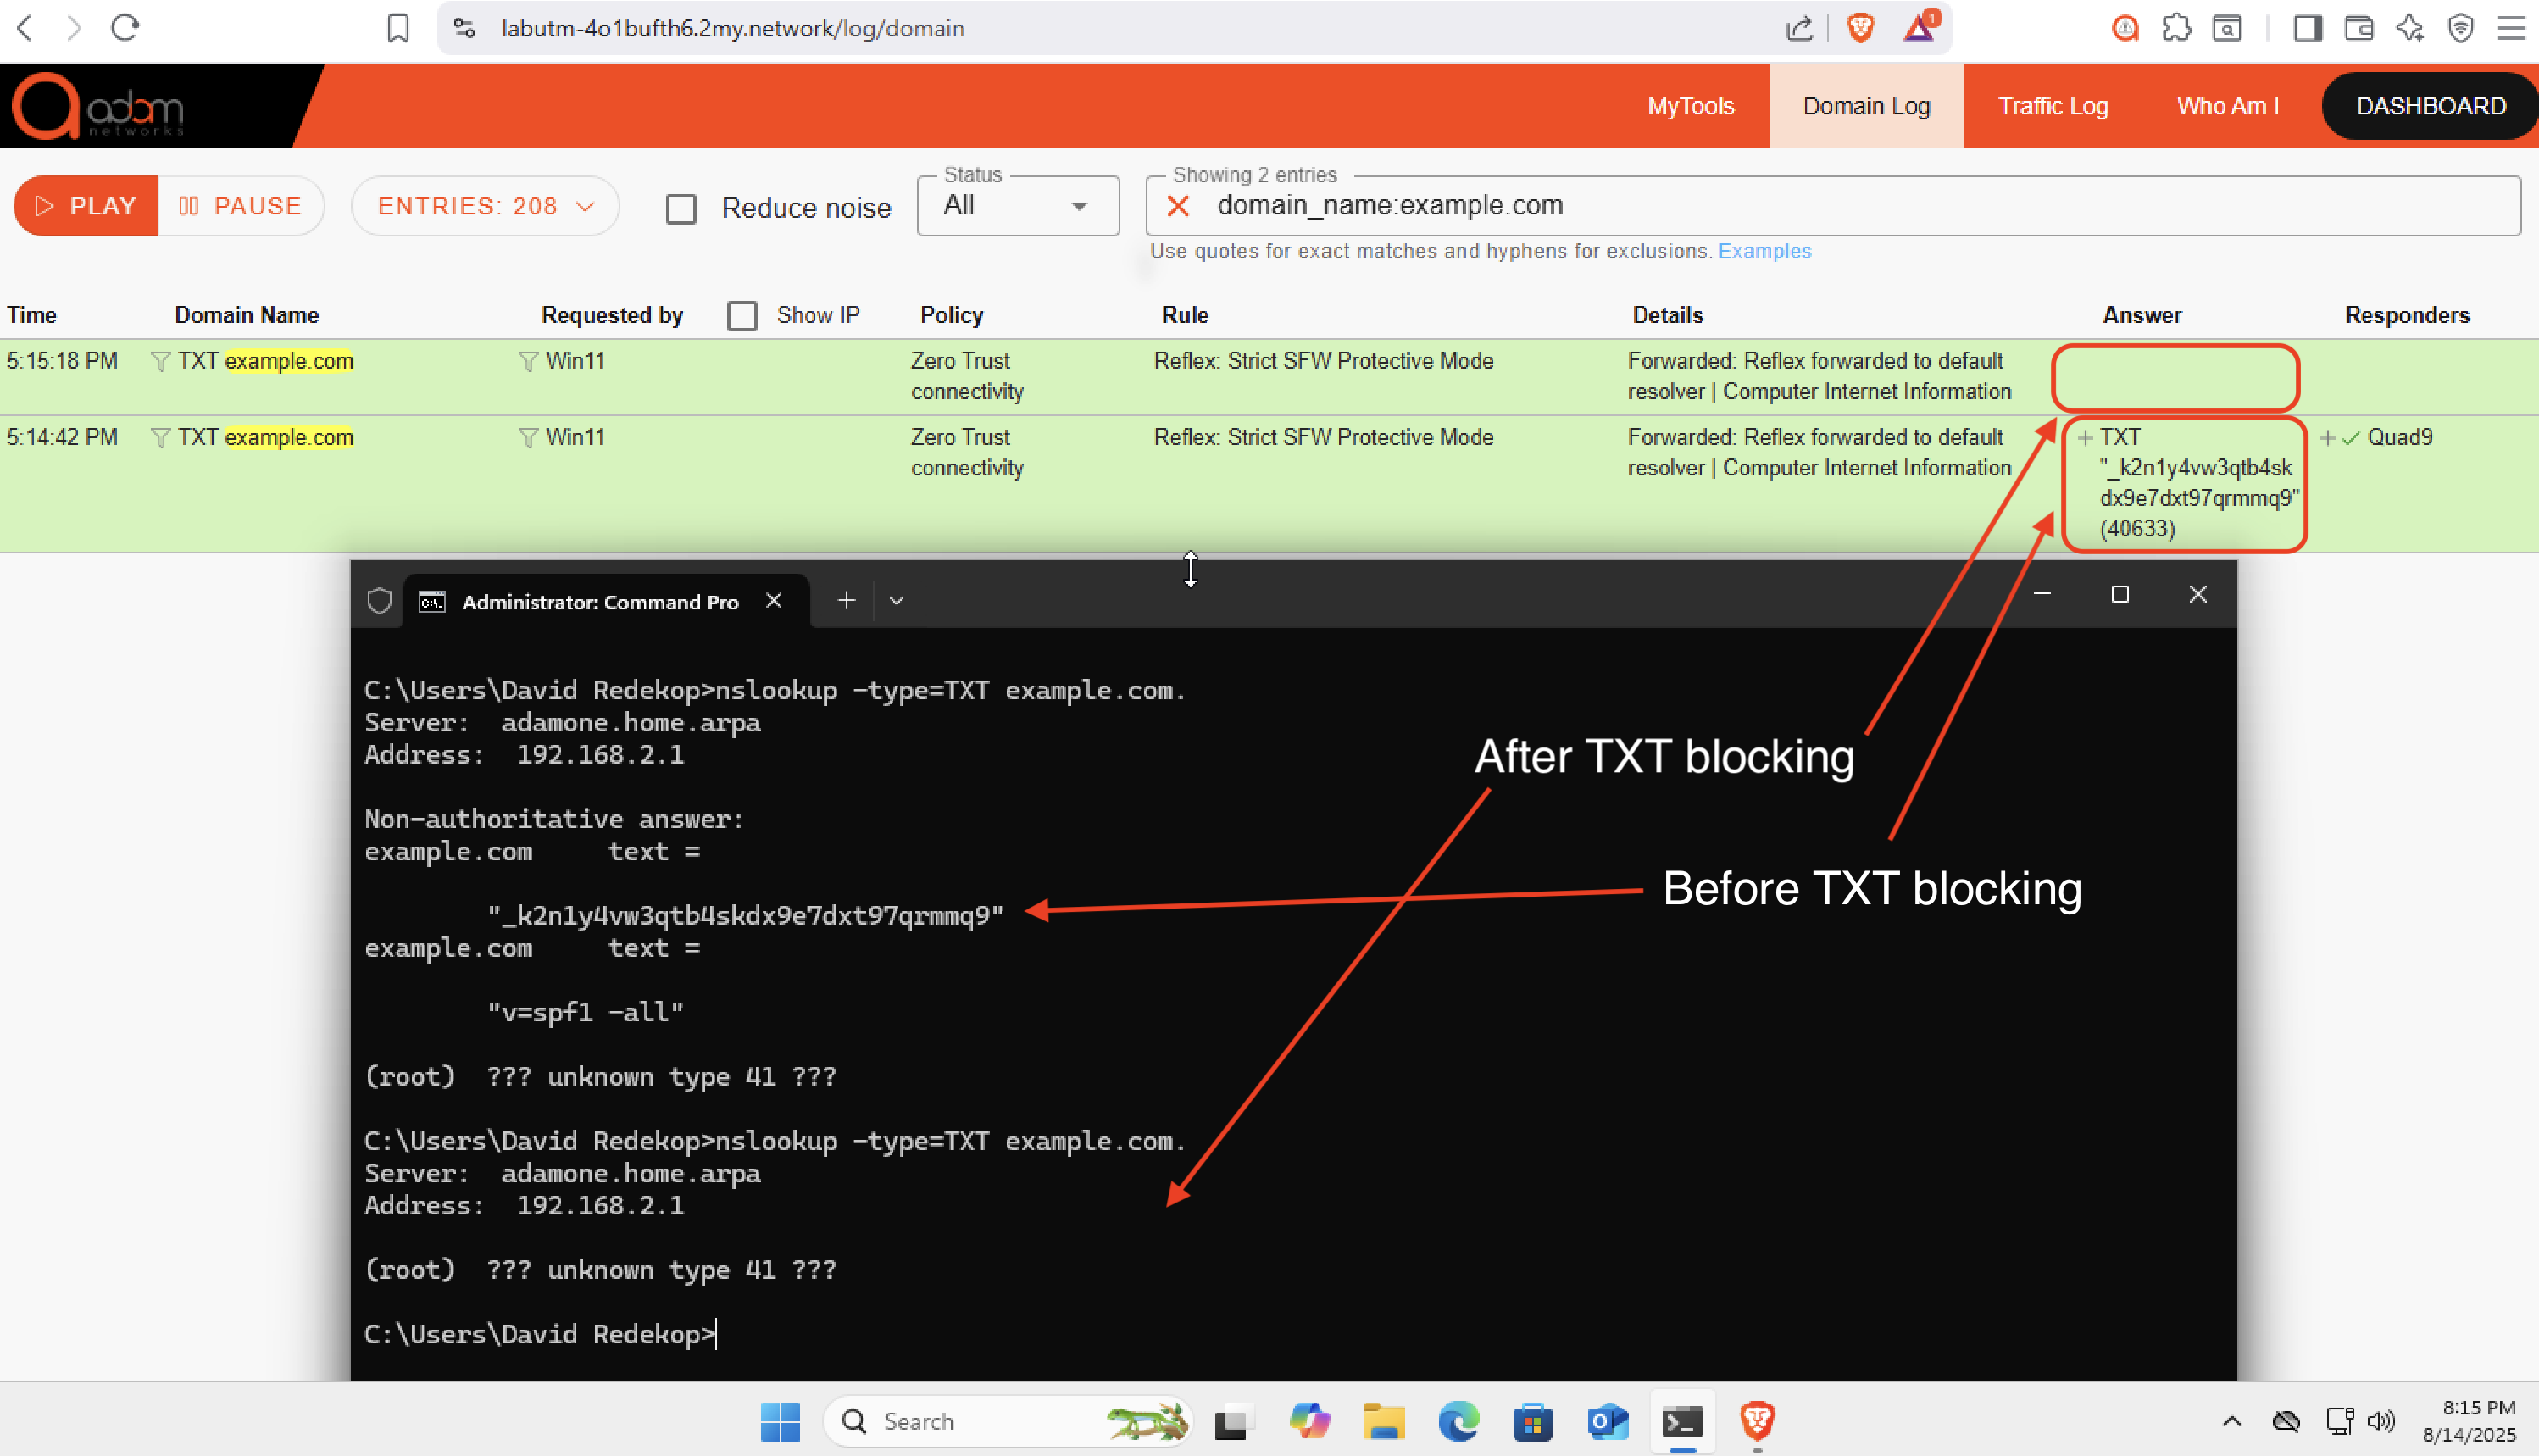
Task: Show hidden tray icons chevron
Action: pyautogui.click(x=2232, y=1421)
